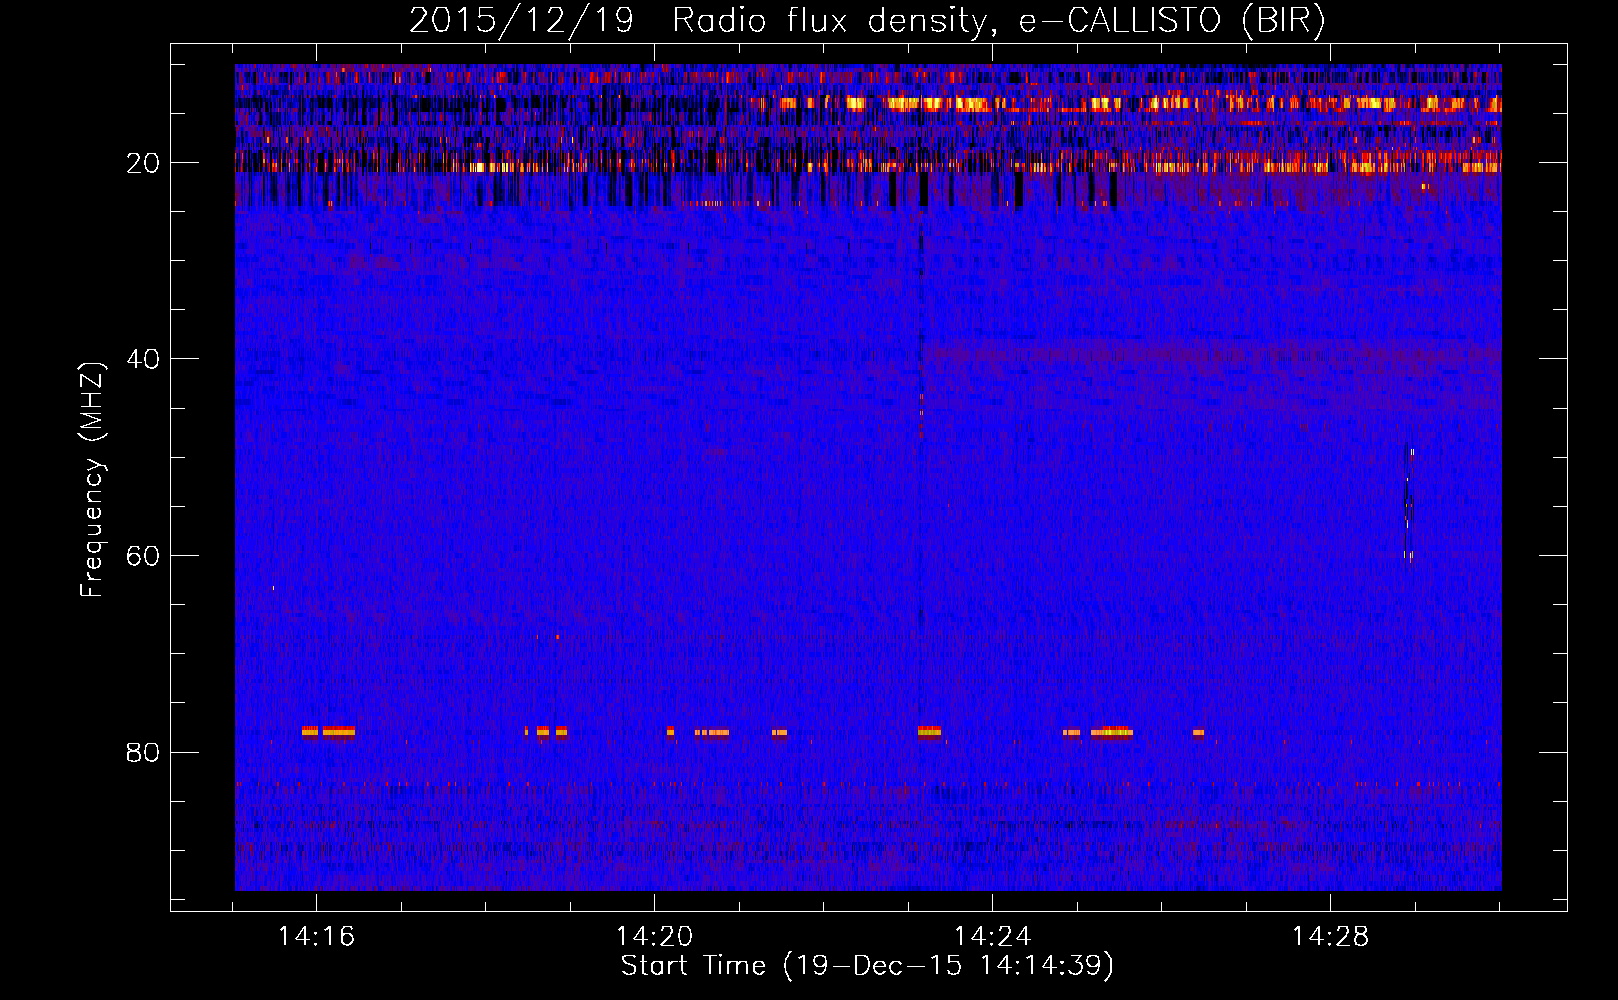Click the 14:28 time tick label

click(x=1330, y=937)
